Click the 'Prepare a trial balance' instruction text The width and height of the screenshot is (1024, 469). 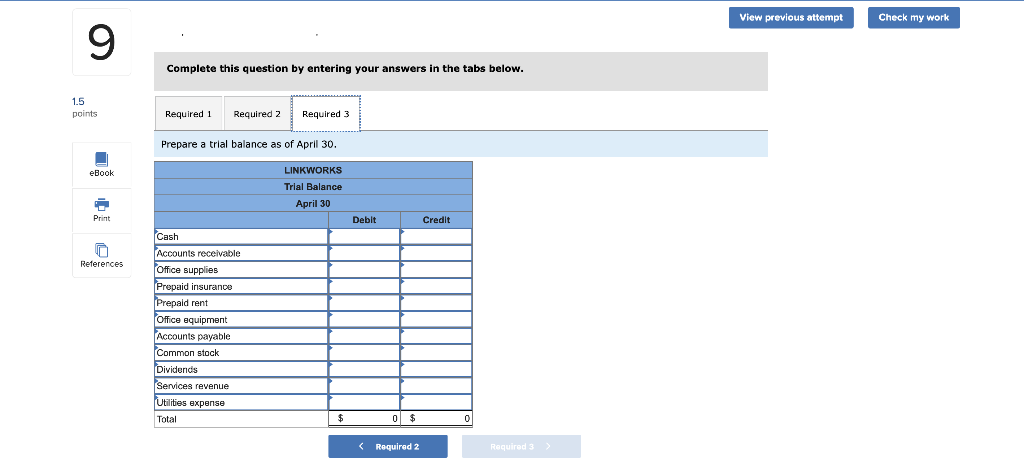coord(249,144)
